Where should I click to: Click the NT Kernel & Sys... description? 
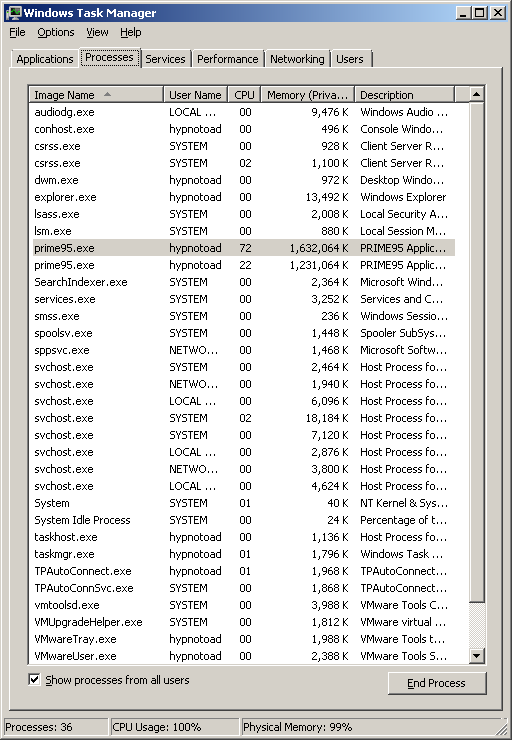point(404,503)
